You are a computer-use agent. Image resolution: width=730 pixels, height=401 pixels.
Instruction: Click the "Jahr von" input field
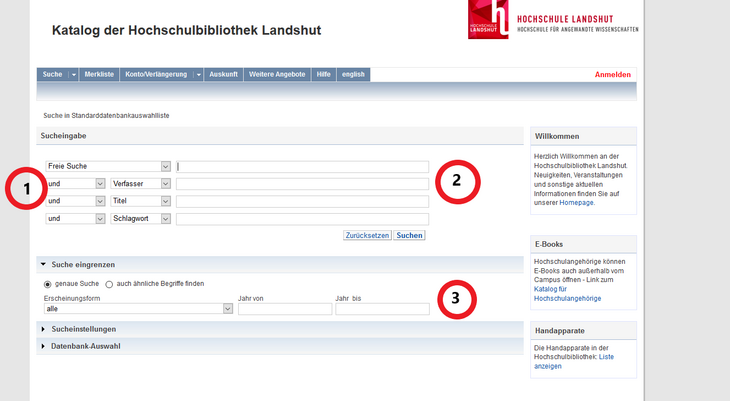pyautogui.click(x=284, y=309)
